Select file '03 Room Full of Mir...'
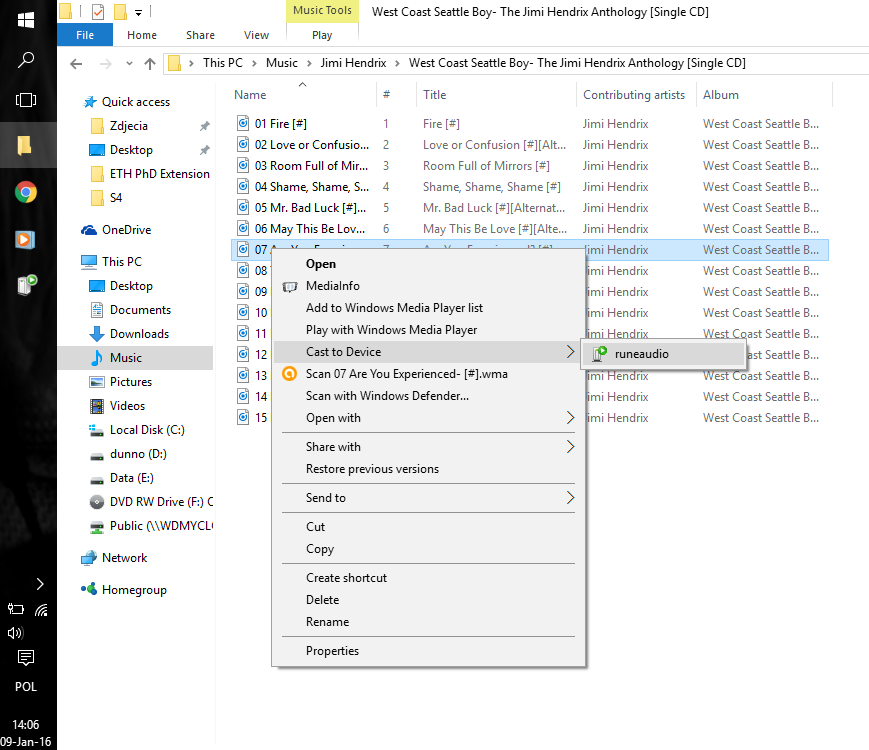This screenshot has height=750, width=869. (311, 166)
